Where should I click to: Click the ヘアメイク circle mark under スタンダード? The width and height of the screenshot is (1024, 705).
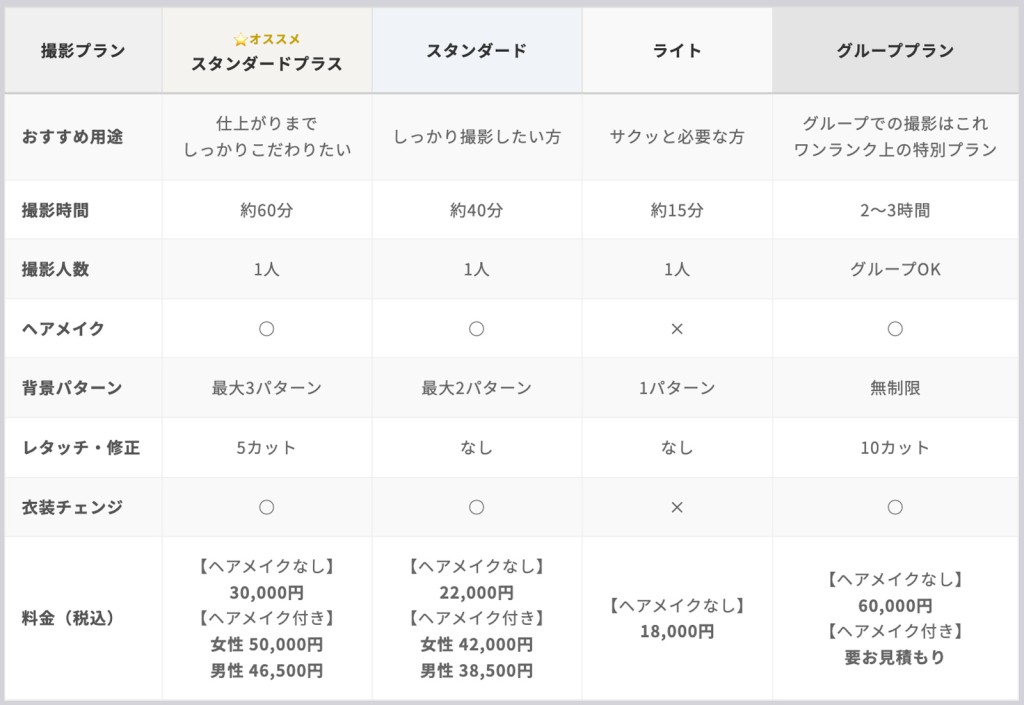tap(477, 328)
